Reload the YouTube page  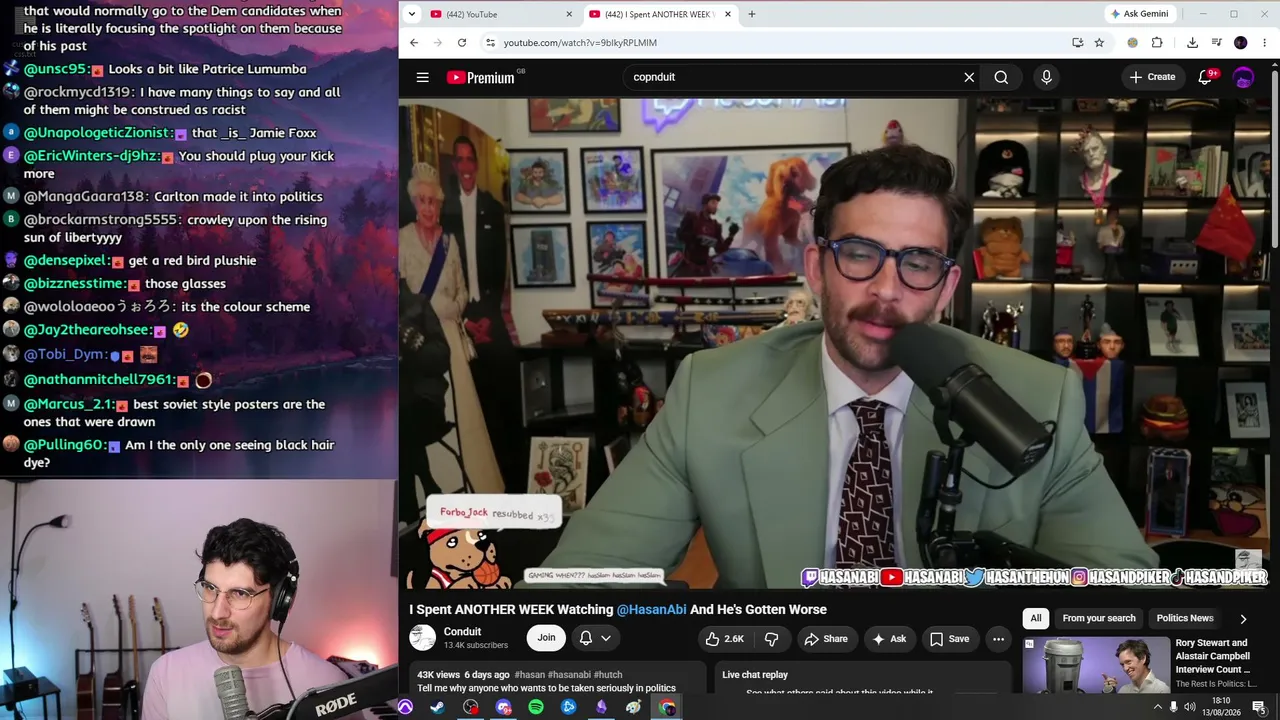(462, 42)
